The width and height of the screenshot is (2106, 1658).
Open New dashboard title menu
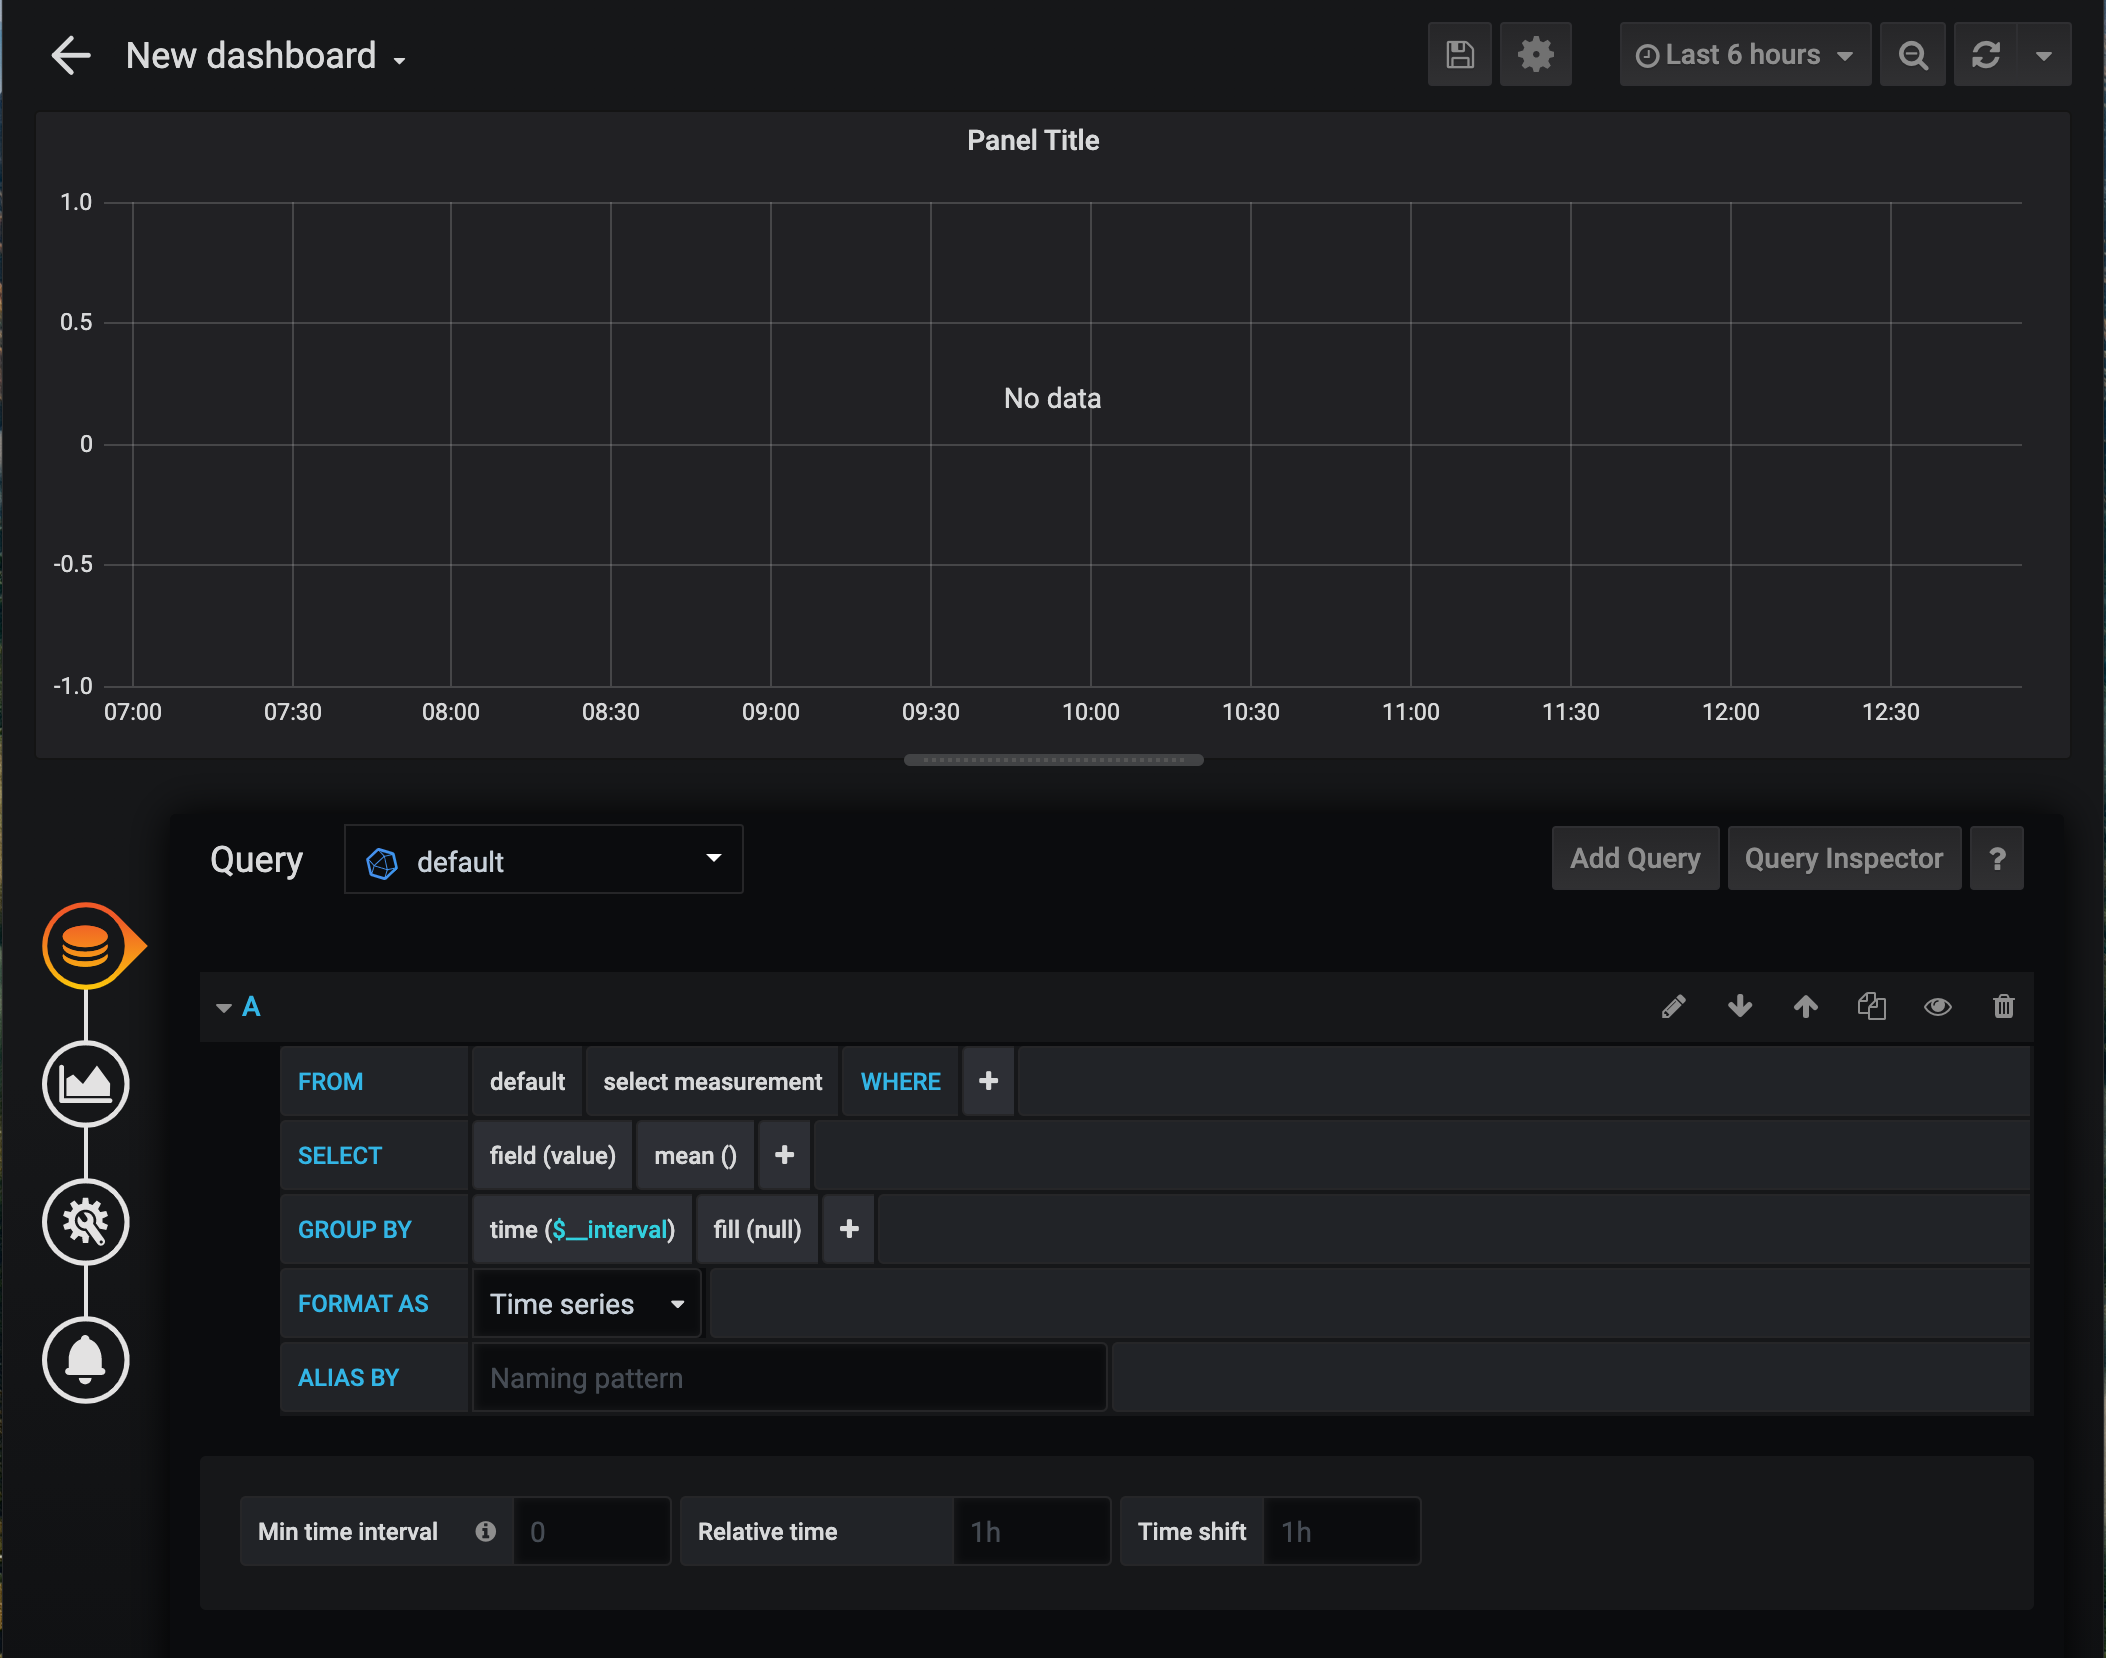[266, 57]
